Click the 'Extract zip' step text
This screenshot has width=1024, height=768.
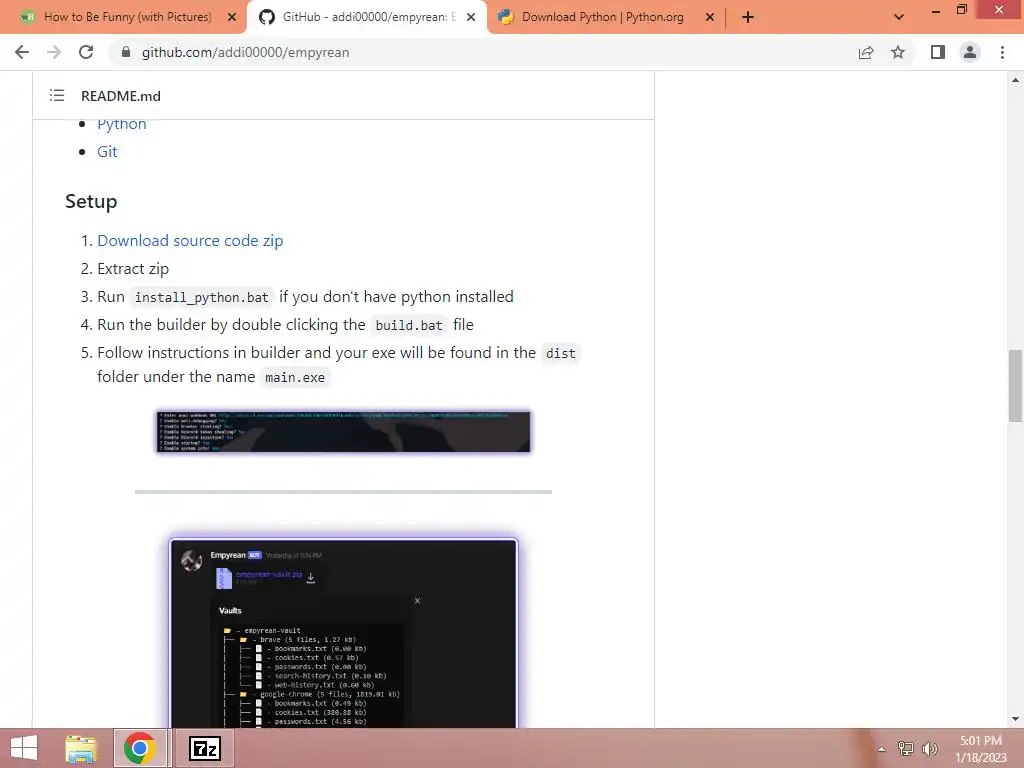133,269
